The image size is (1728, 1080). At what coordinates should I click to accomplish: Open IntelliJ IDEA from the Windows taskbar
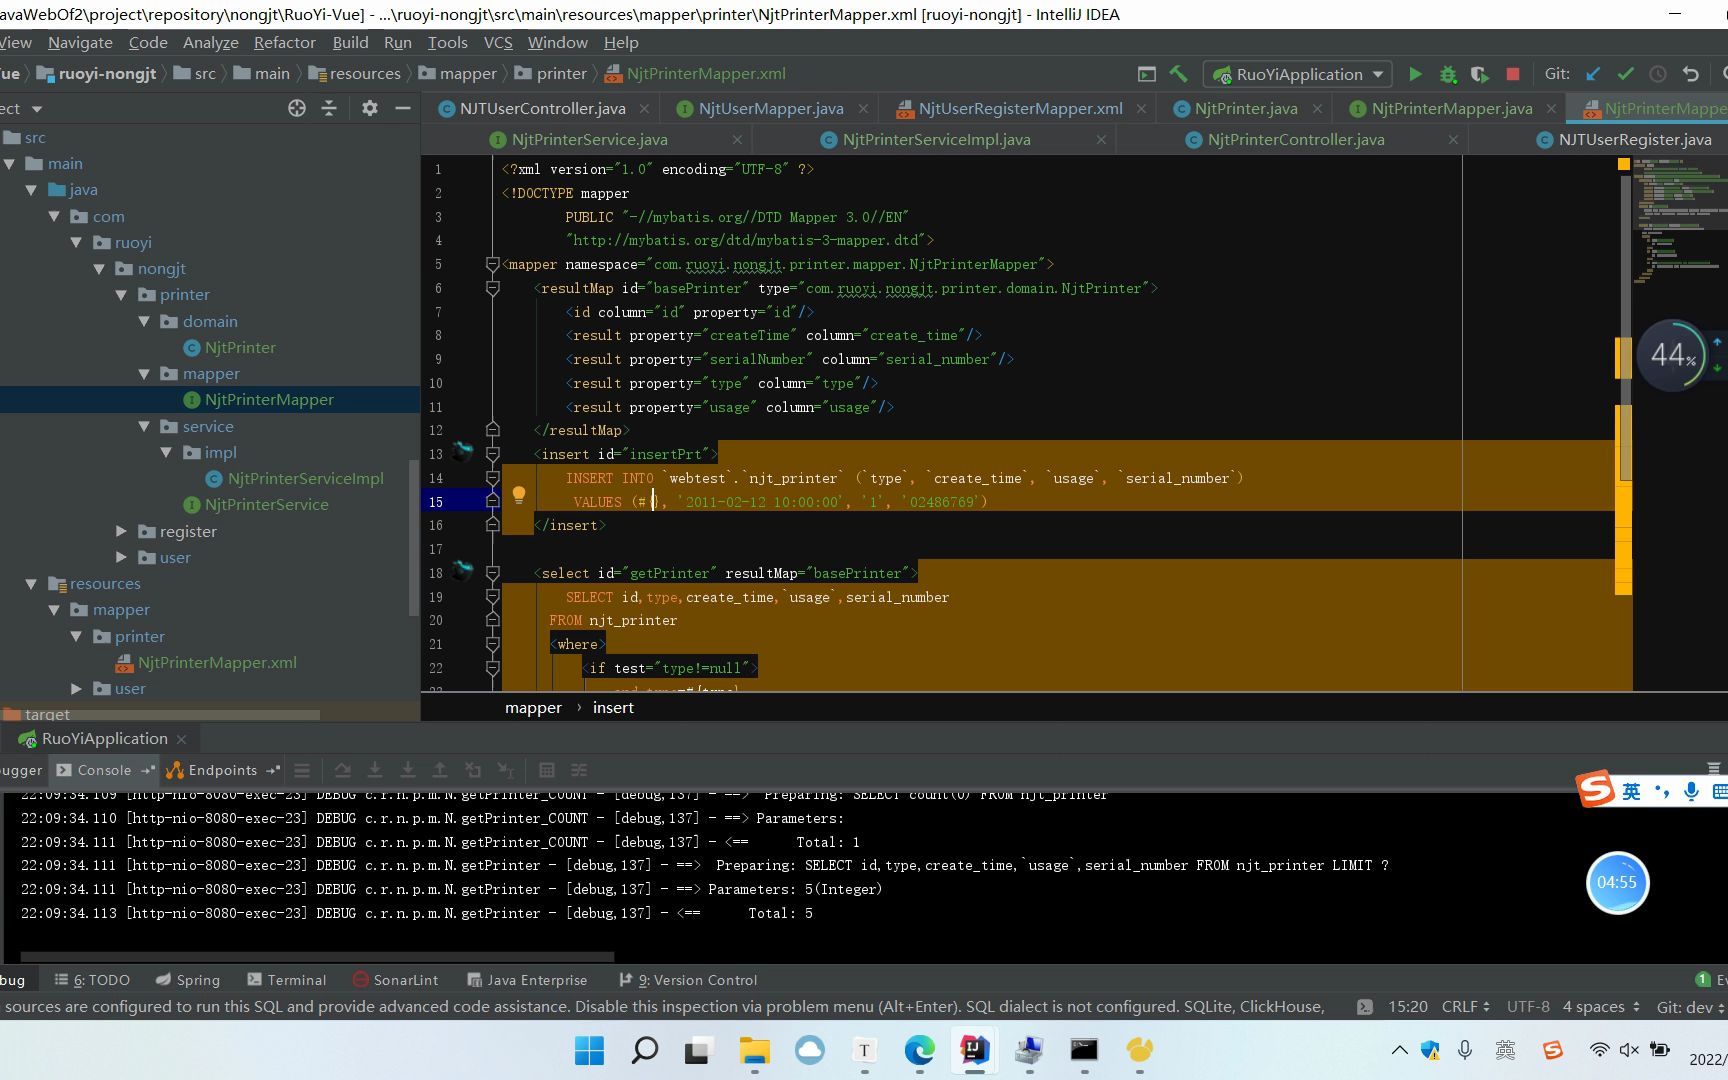tap(975, 1050)
